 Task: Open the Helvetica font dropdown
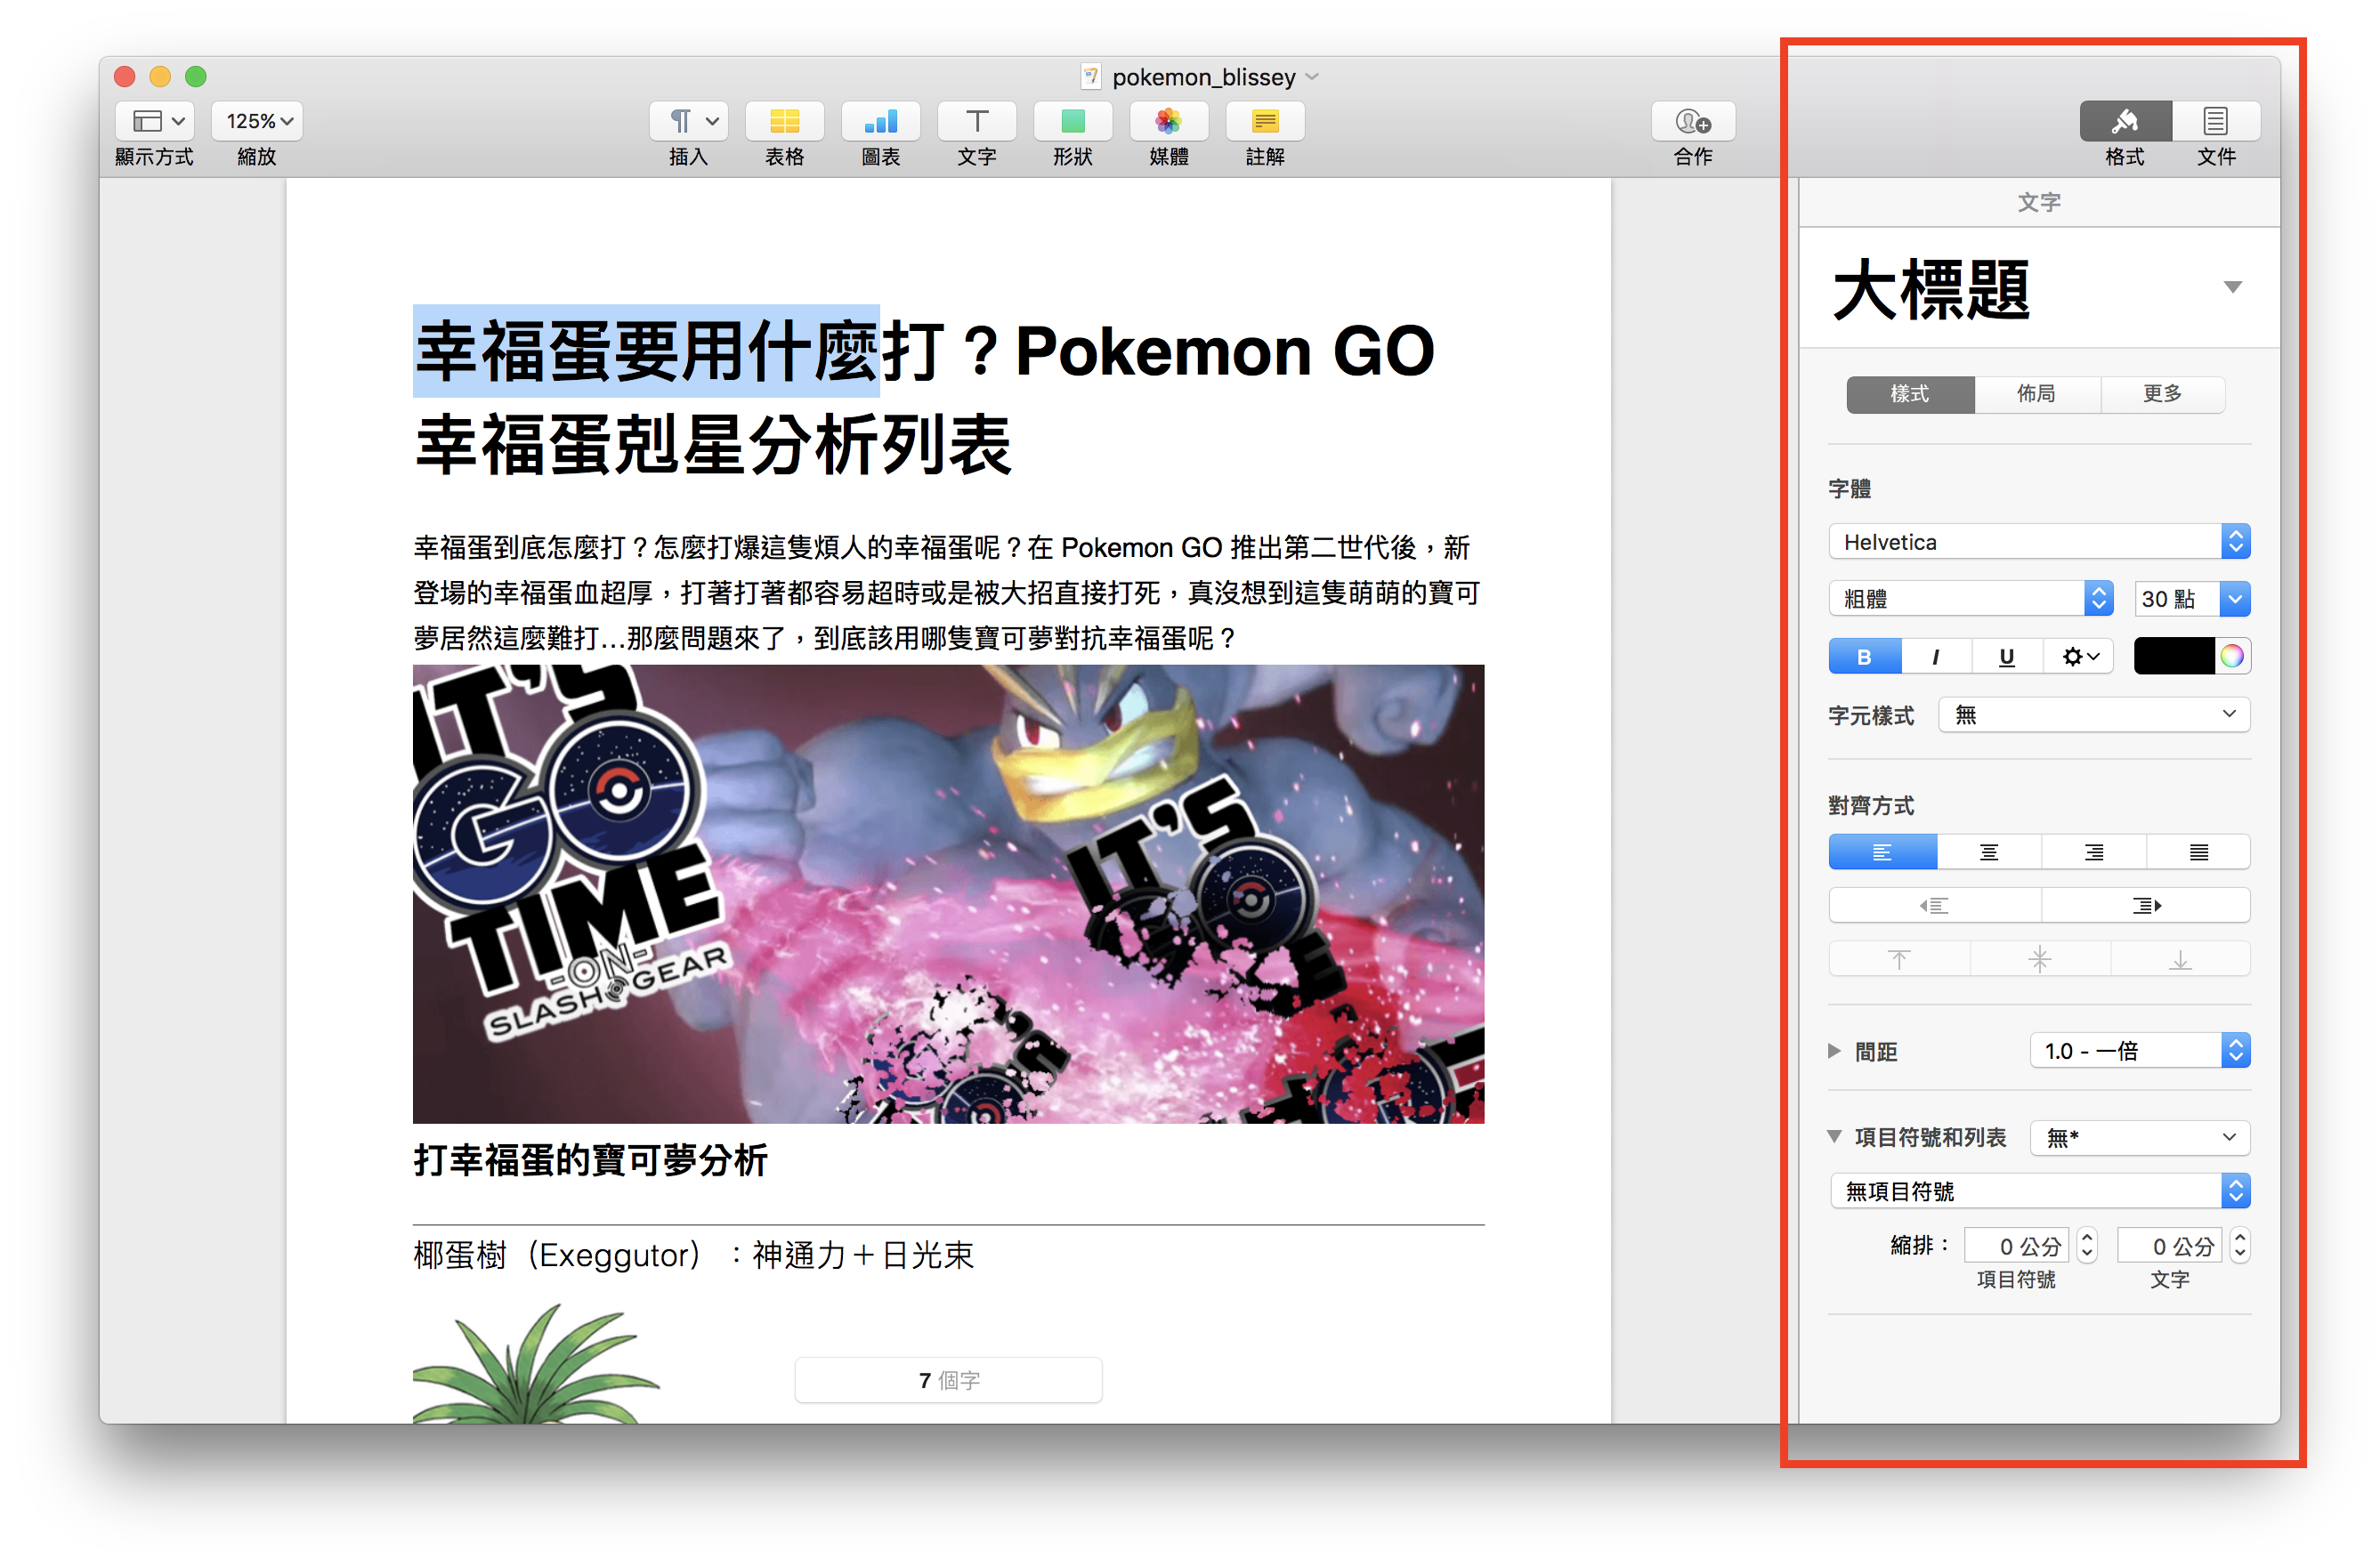tap(2039, 542)
